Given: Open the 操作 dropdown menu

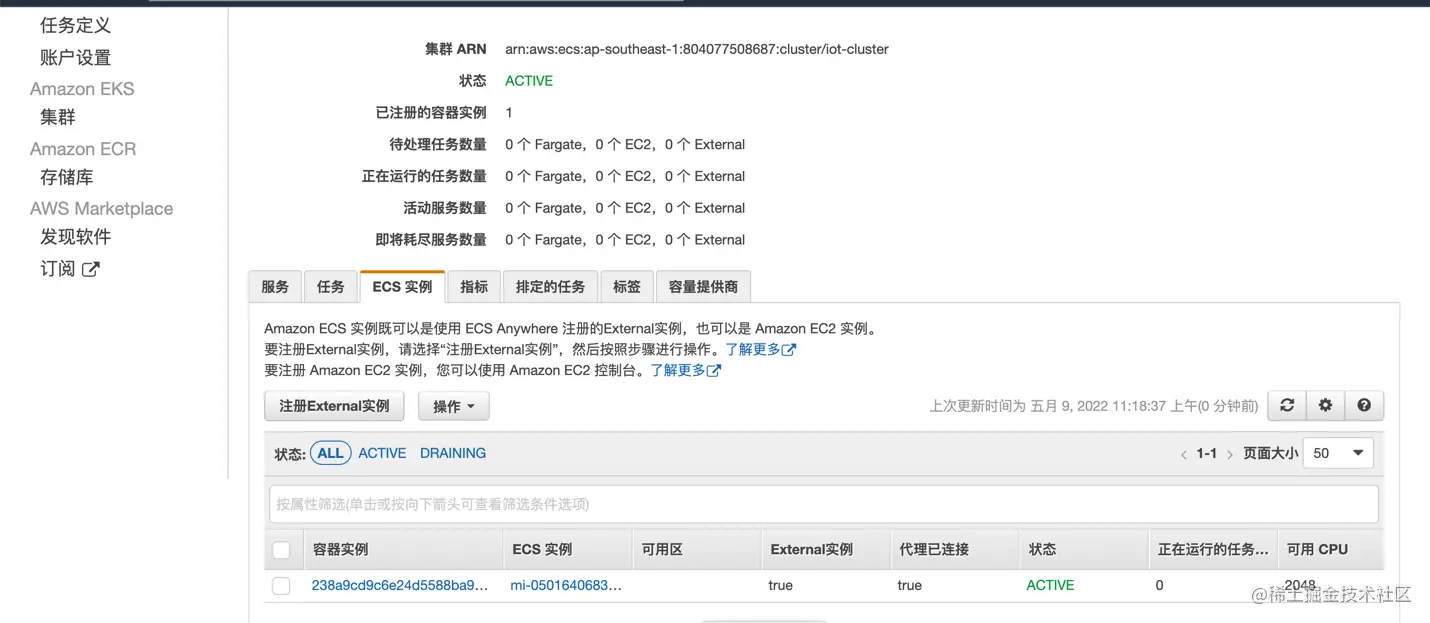Looking at the screenshot, I should point(454,406).
